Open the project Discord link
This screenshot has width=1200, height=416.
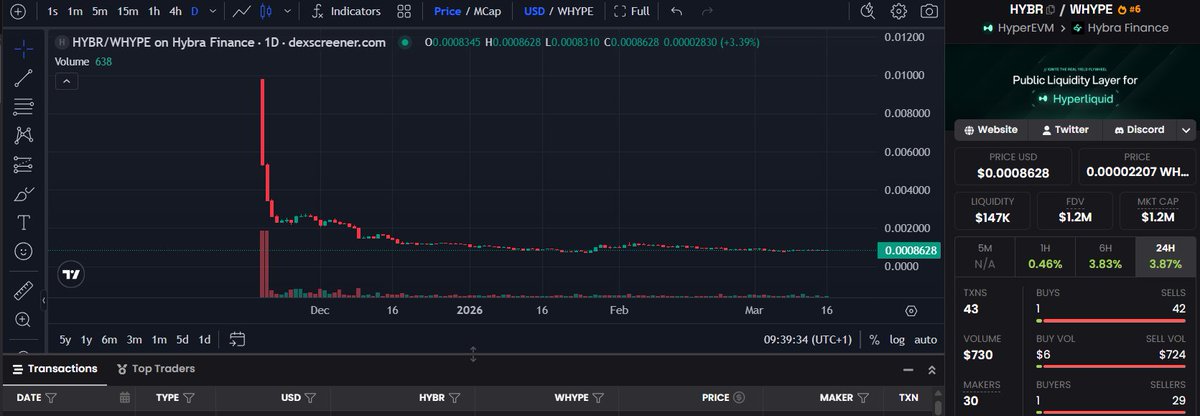click(x=1138, y=130)
